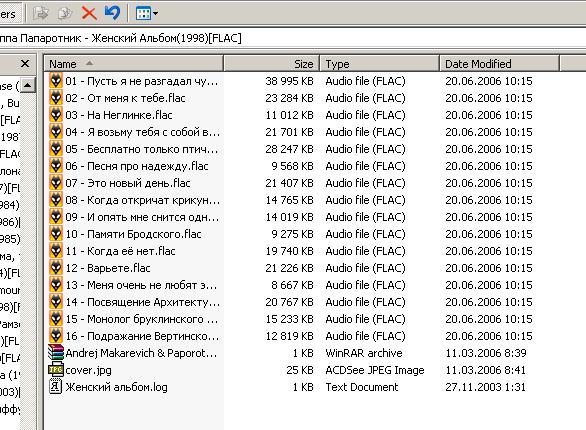The height and width of the screenshot is (430, 586).
Task: Select the Женский альбом.log file name
Action: point(116,387)
